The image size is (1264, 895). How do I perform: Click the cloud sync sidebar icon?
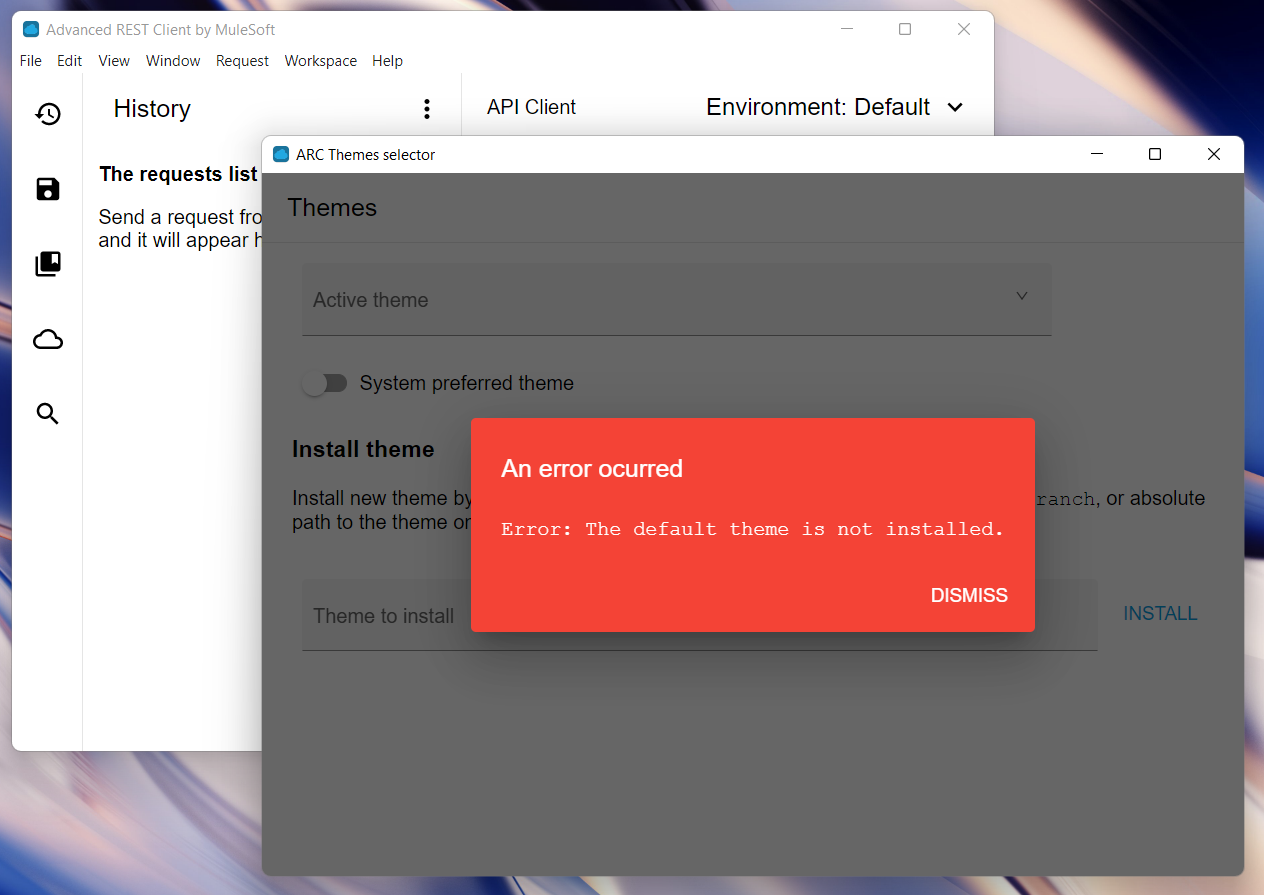[47, 339]
